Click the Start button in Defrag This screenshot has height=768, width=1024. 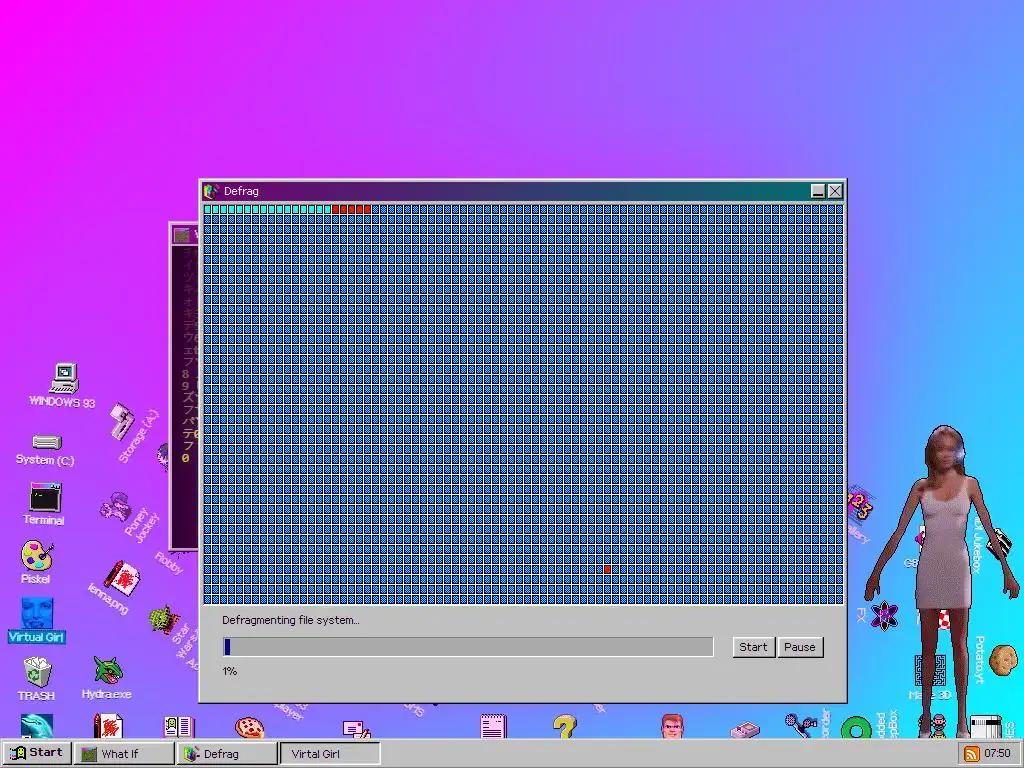point(753,647)
